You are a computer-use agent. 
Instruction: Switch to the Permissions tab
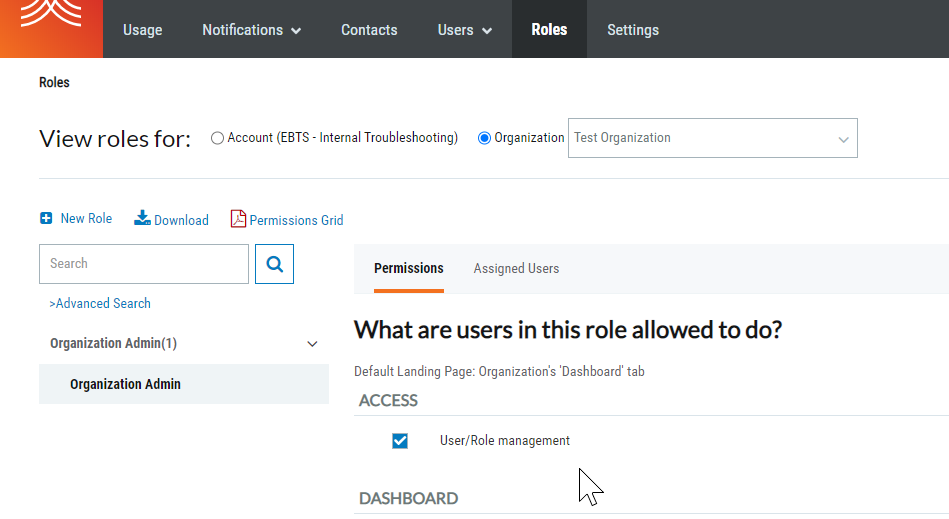coord(409,269)
